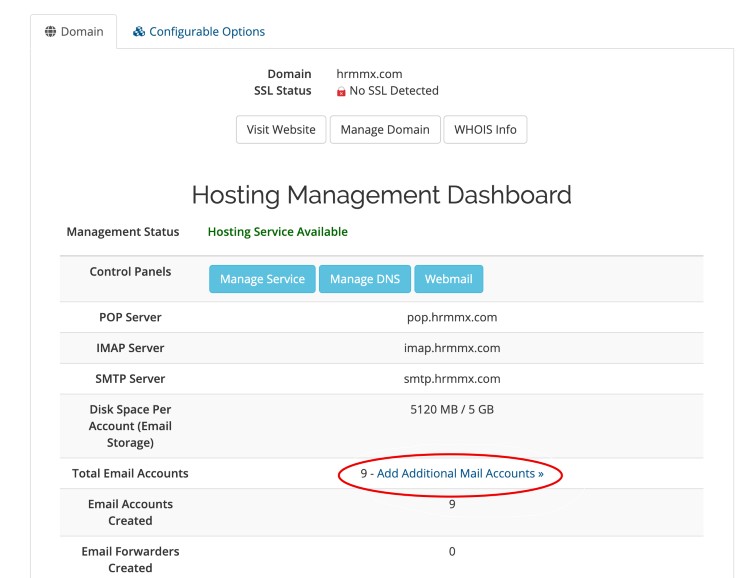Click the 5120 MB / 5 GB value
This screenshot has height=578, width=750.
coord(451,410)
